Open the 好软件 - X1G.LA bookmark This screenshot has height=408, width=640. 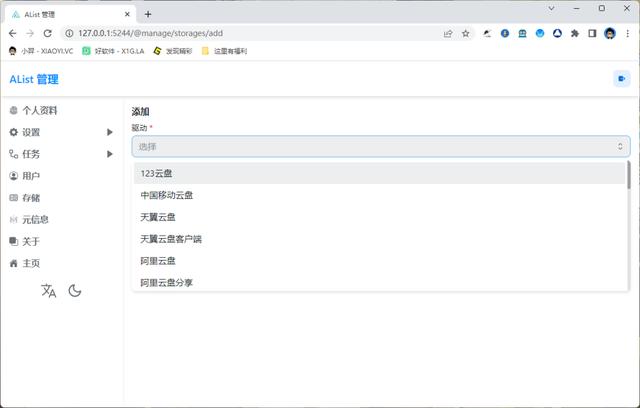click(113, 51)
